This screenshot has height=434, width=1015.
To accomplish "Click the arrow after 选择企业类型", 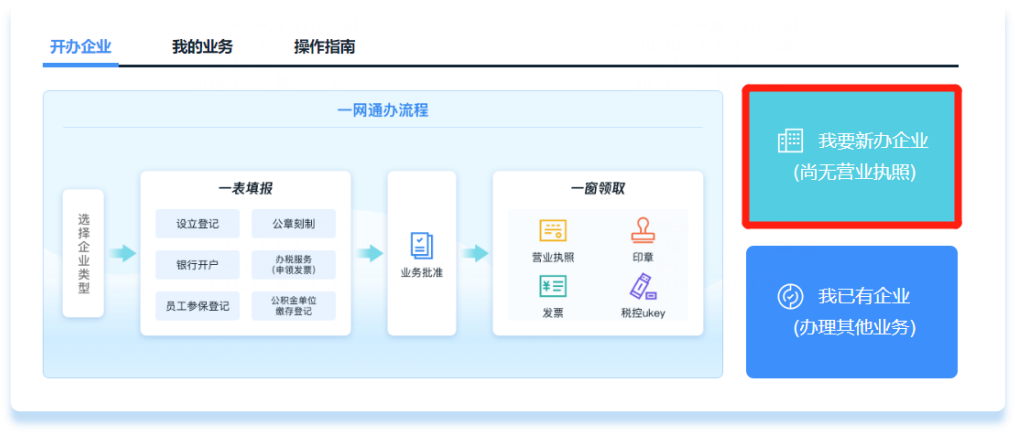I will [x=122, y=254].
